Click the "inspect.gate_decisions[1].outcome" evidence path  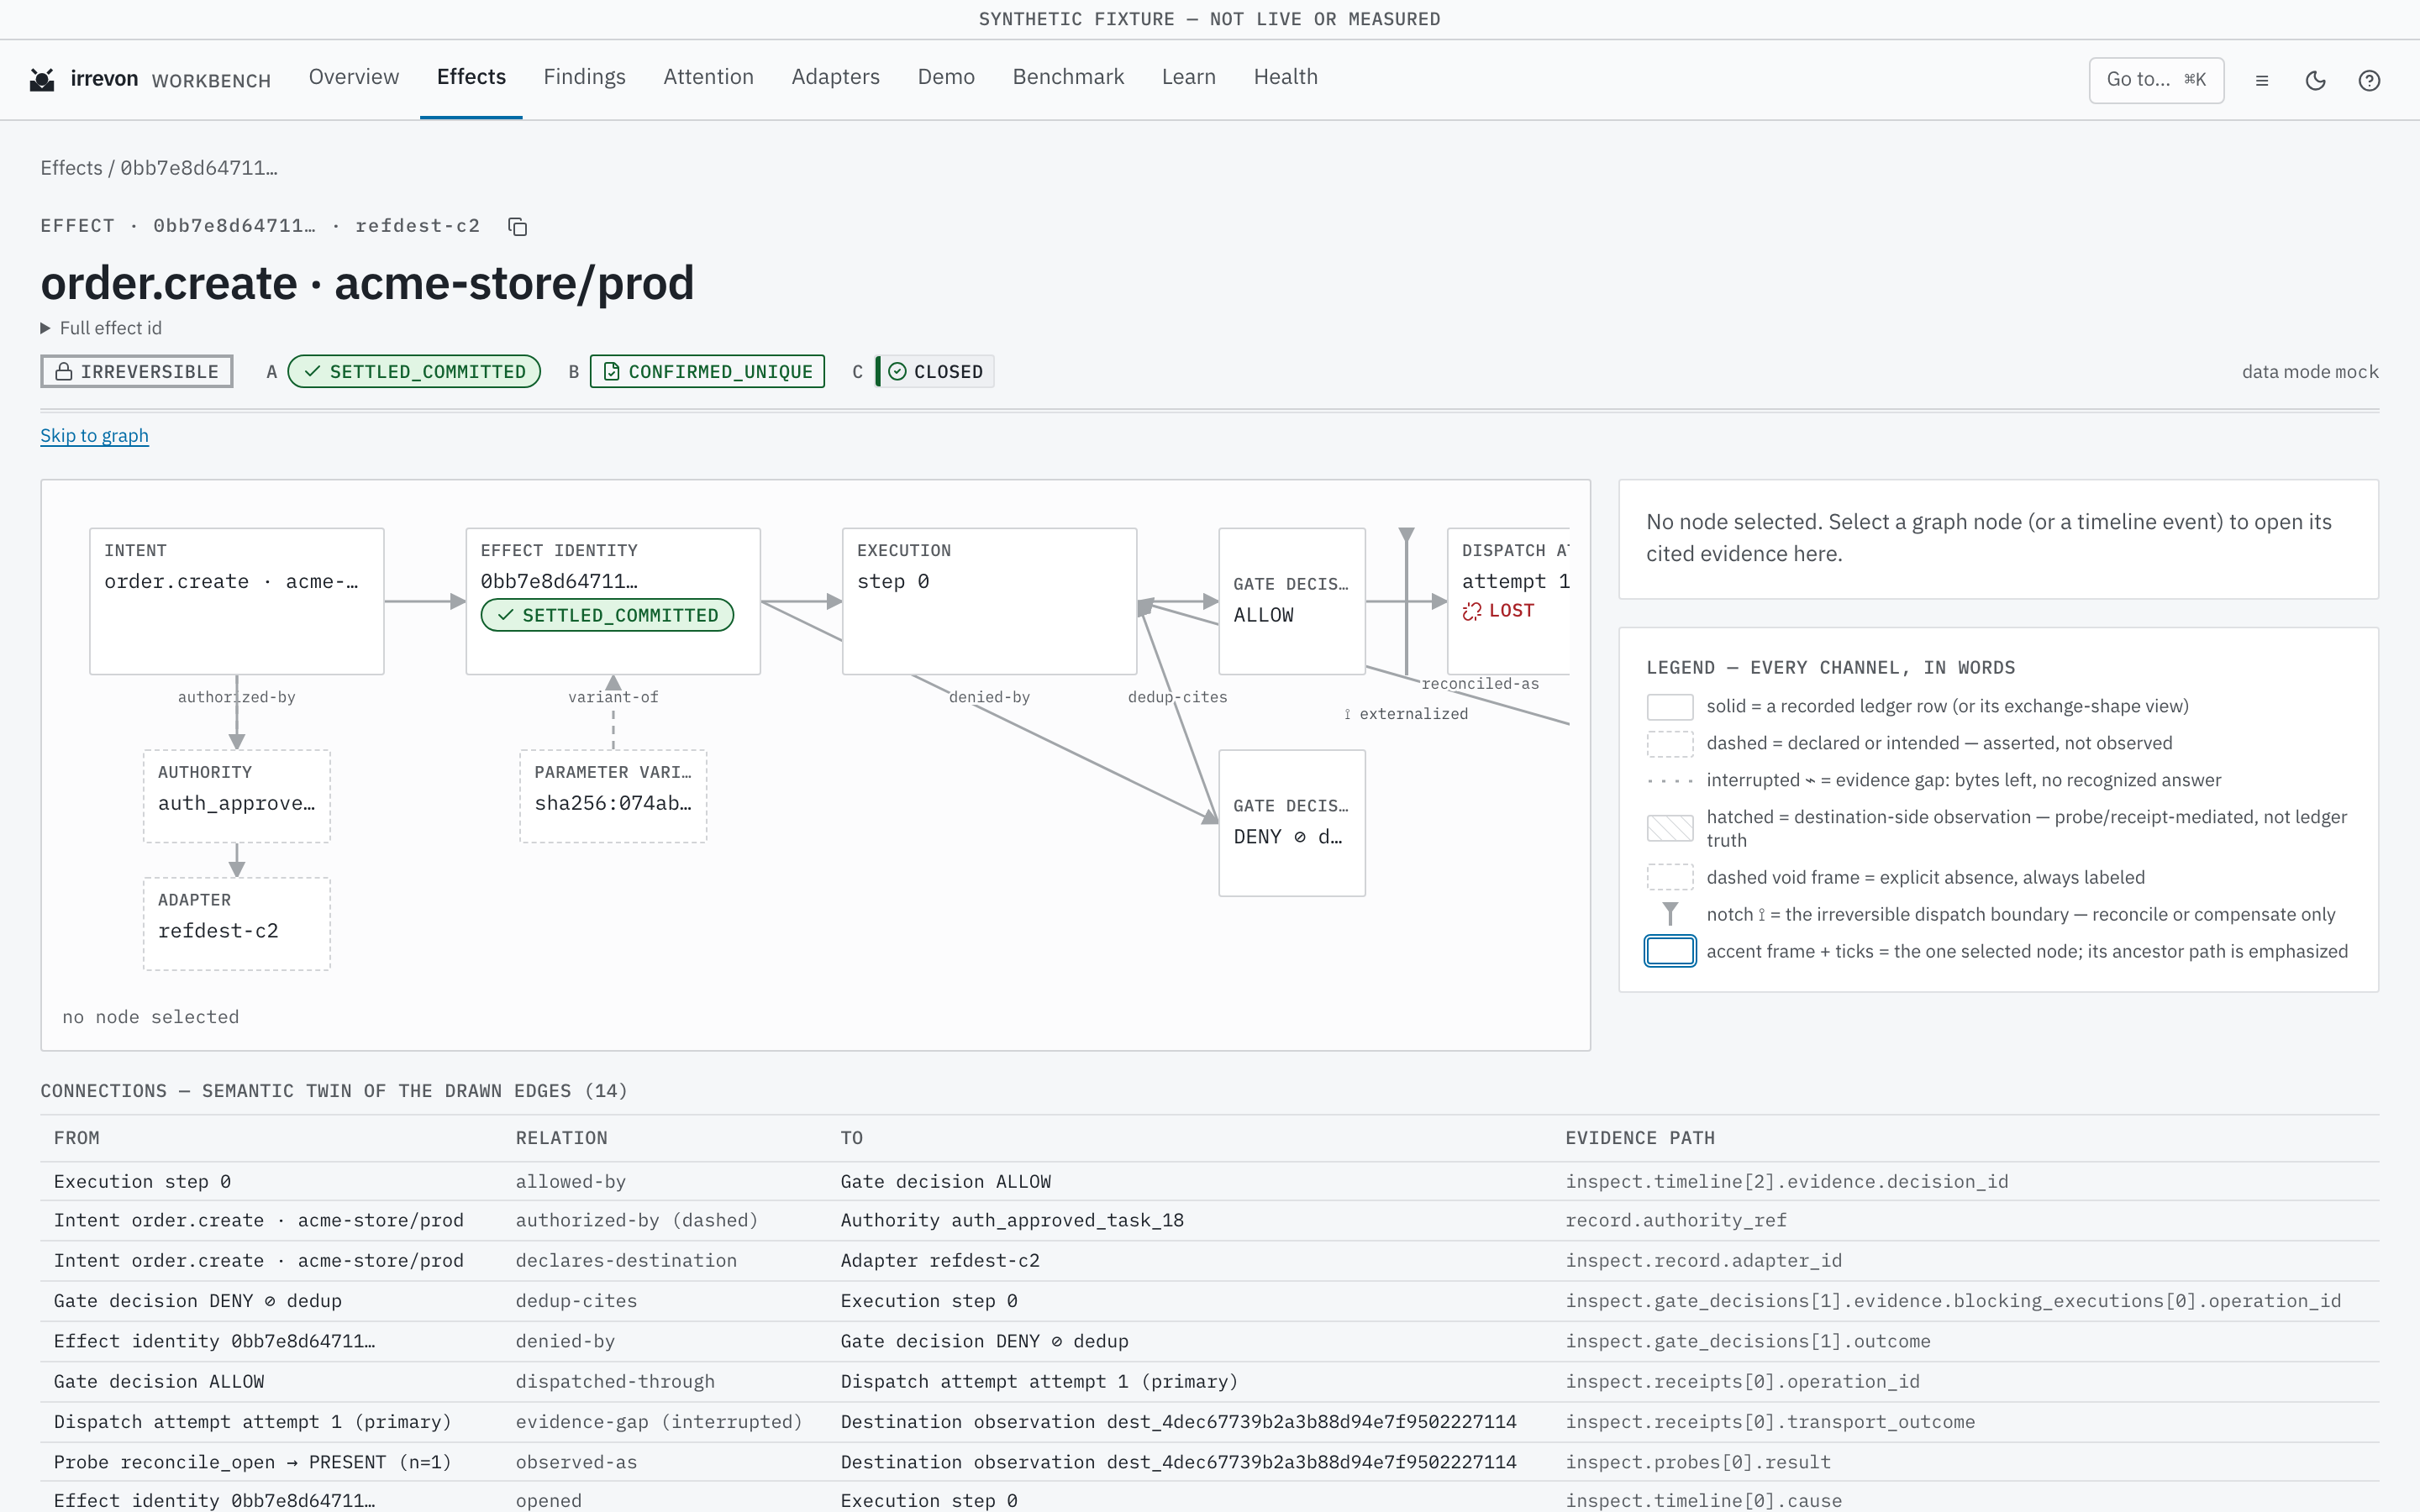click(1748, 1341)
